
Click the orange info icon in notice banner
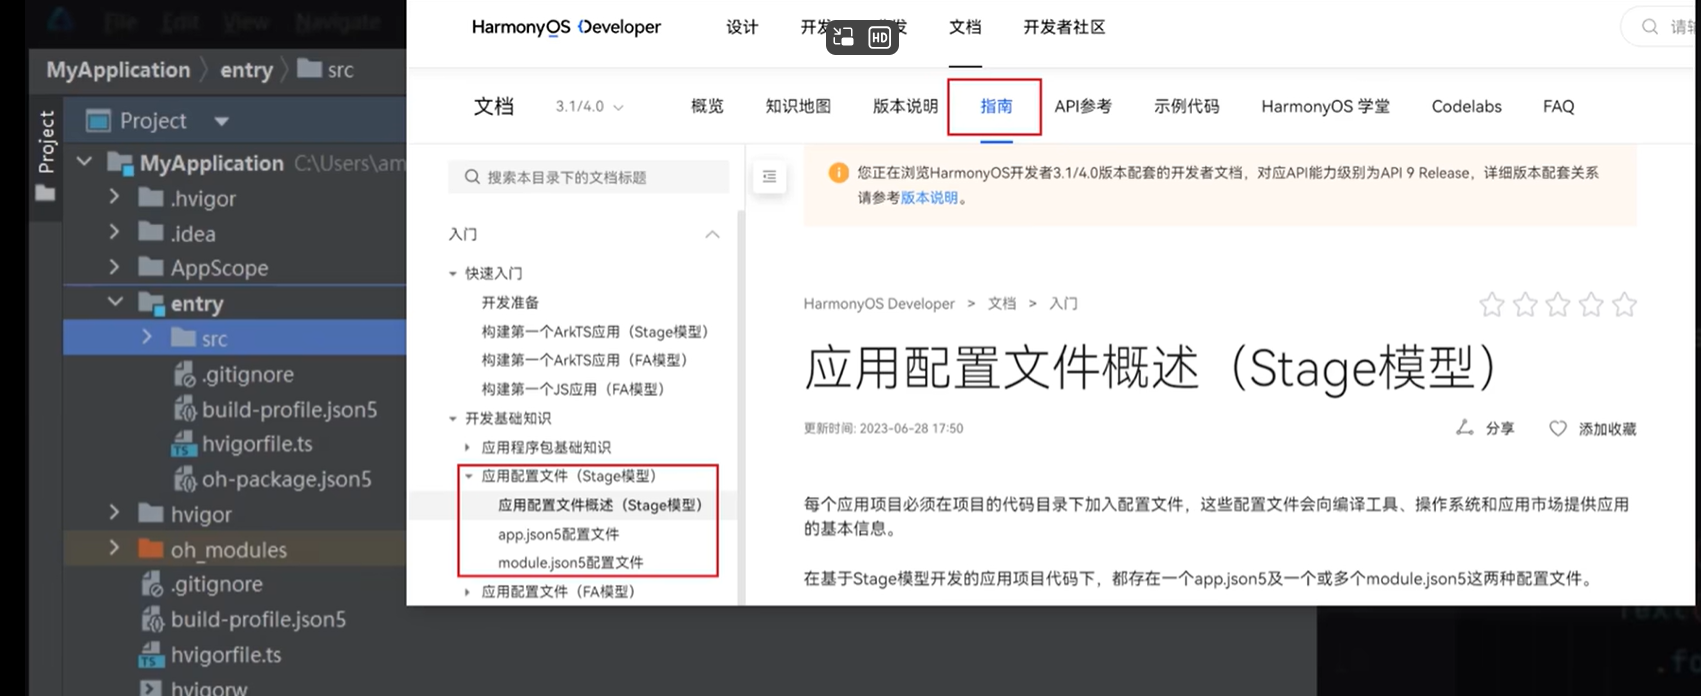tap(838, 173)
